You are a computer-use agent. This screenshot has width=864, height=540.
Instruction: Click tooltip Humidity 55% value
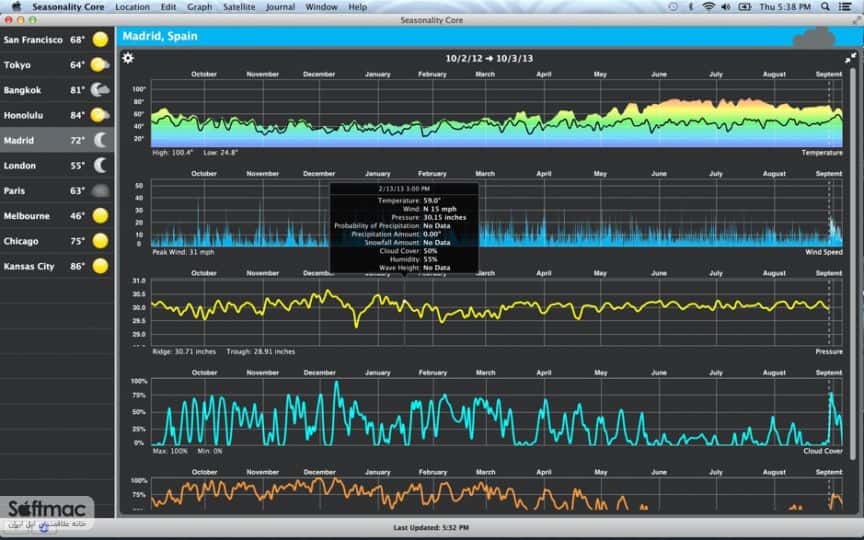point(430,260)
